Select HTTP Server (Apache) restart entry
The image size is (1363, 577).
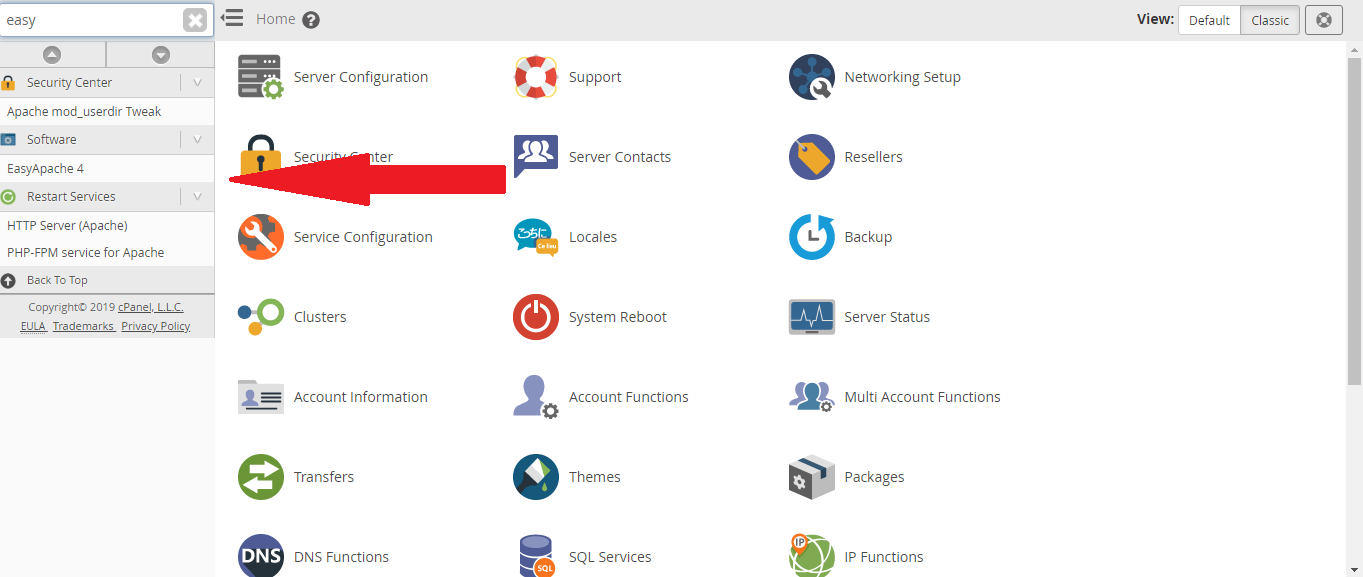[x=67, y=226]
